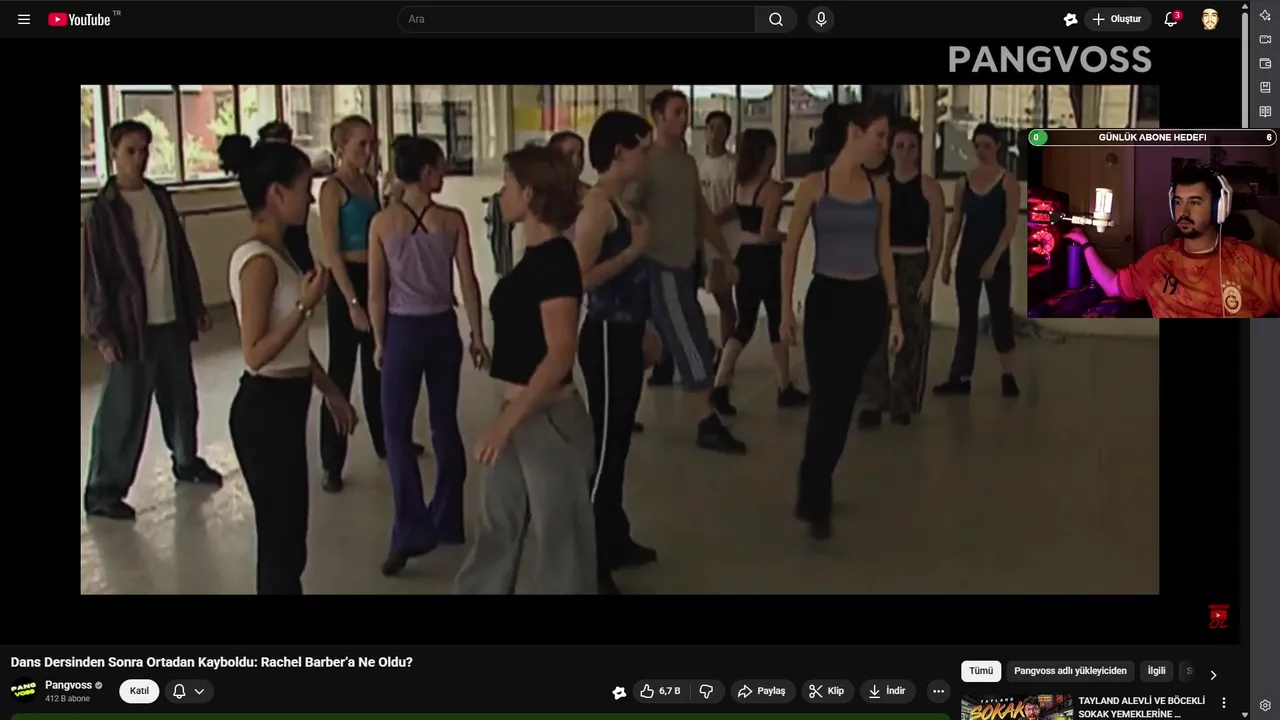
Task: Download the video with İndir
Action: point(887,691)
